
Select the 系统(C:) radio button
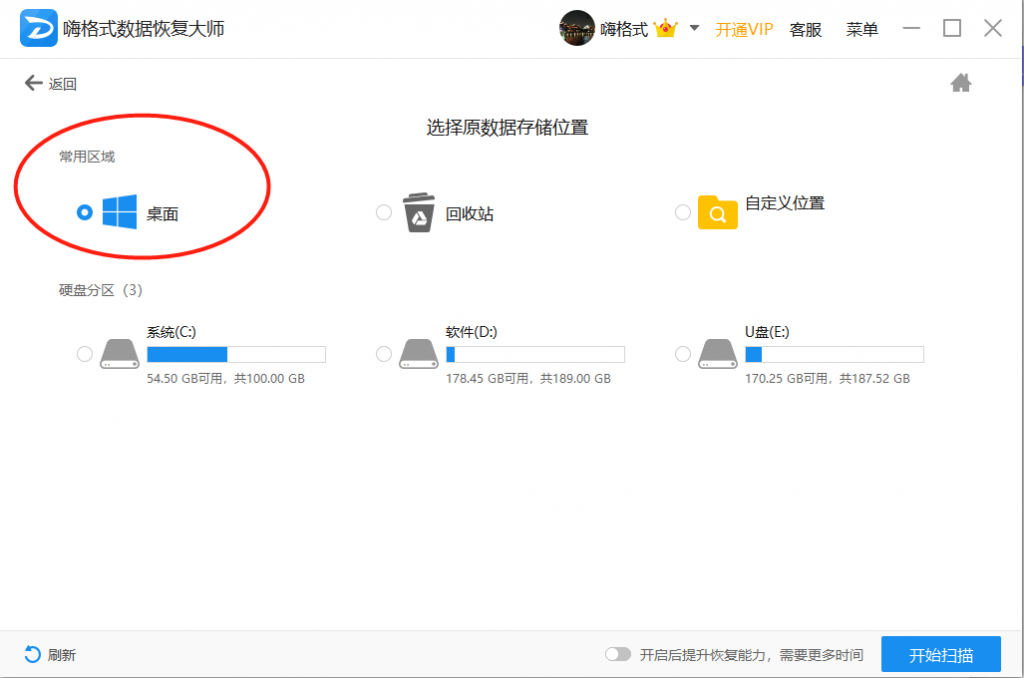(84, 354)
